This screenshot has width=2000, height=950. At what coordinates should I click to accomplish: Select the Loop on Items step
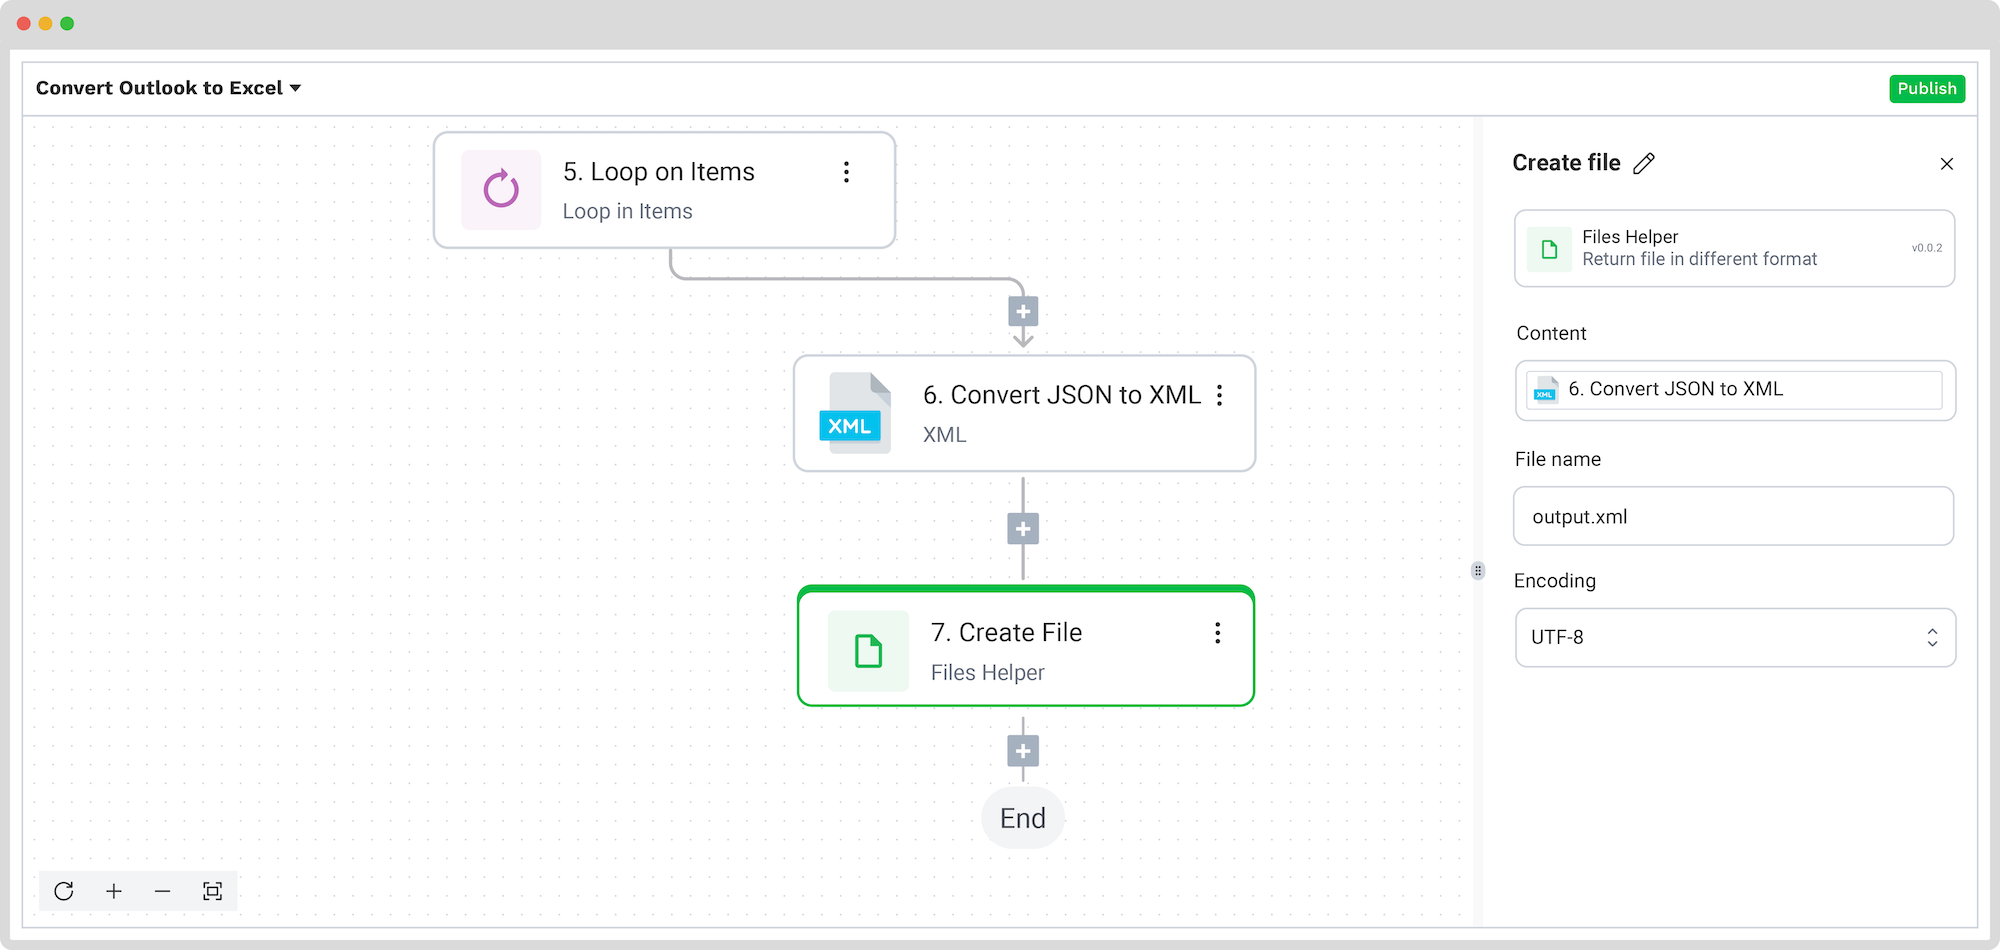[664, 190]
